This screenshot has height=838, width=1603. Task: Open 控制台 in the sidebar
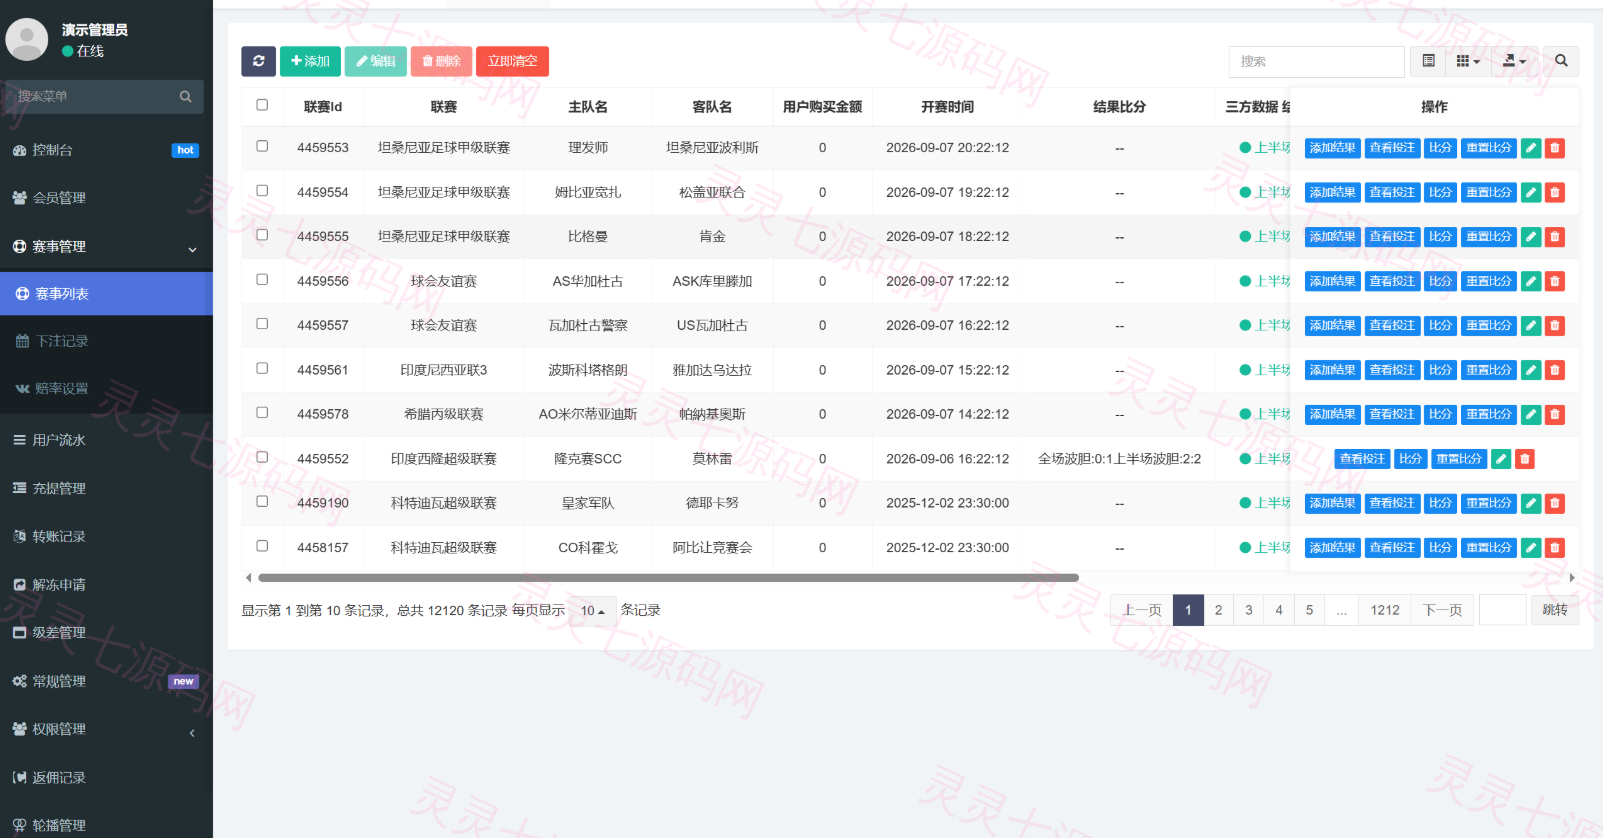[x=106, y=150]
